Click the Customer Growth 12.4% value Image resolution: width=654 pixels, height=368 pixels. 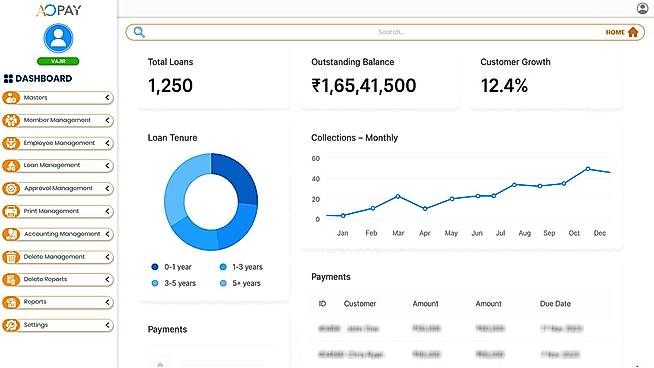pos(504,86)
